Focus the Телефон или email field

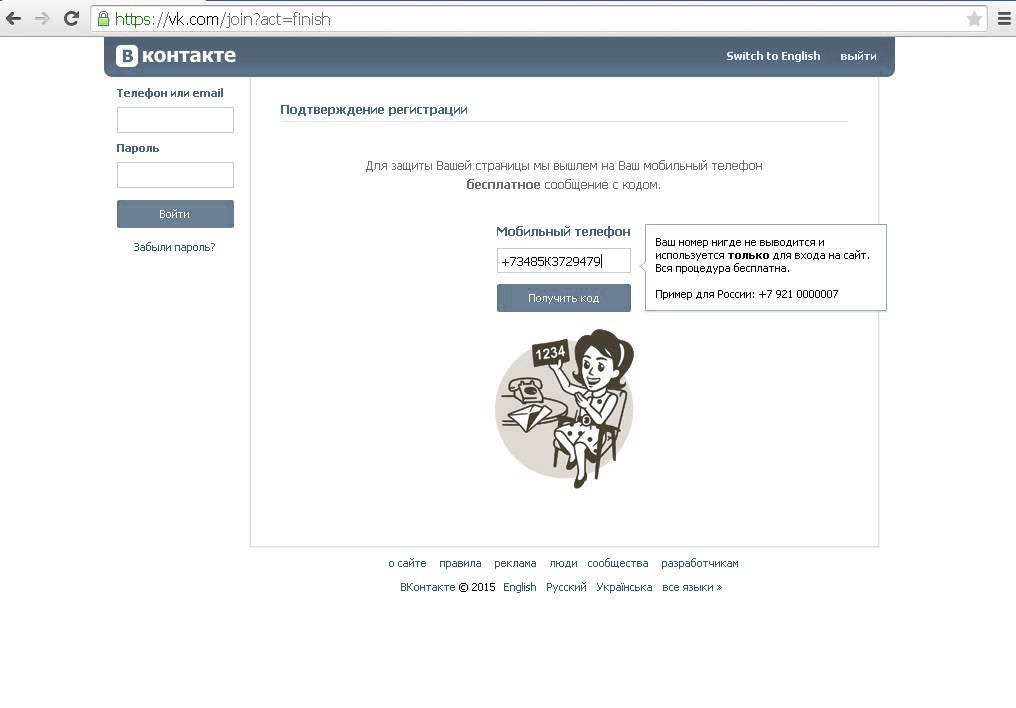(175, 120)
